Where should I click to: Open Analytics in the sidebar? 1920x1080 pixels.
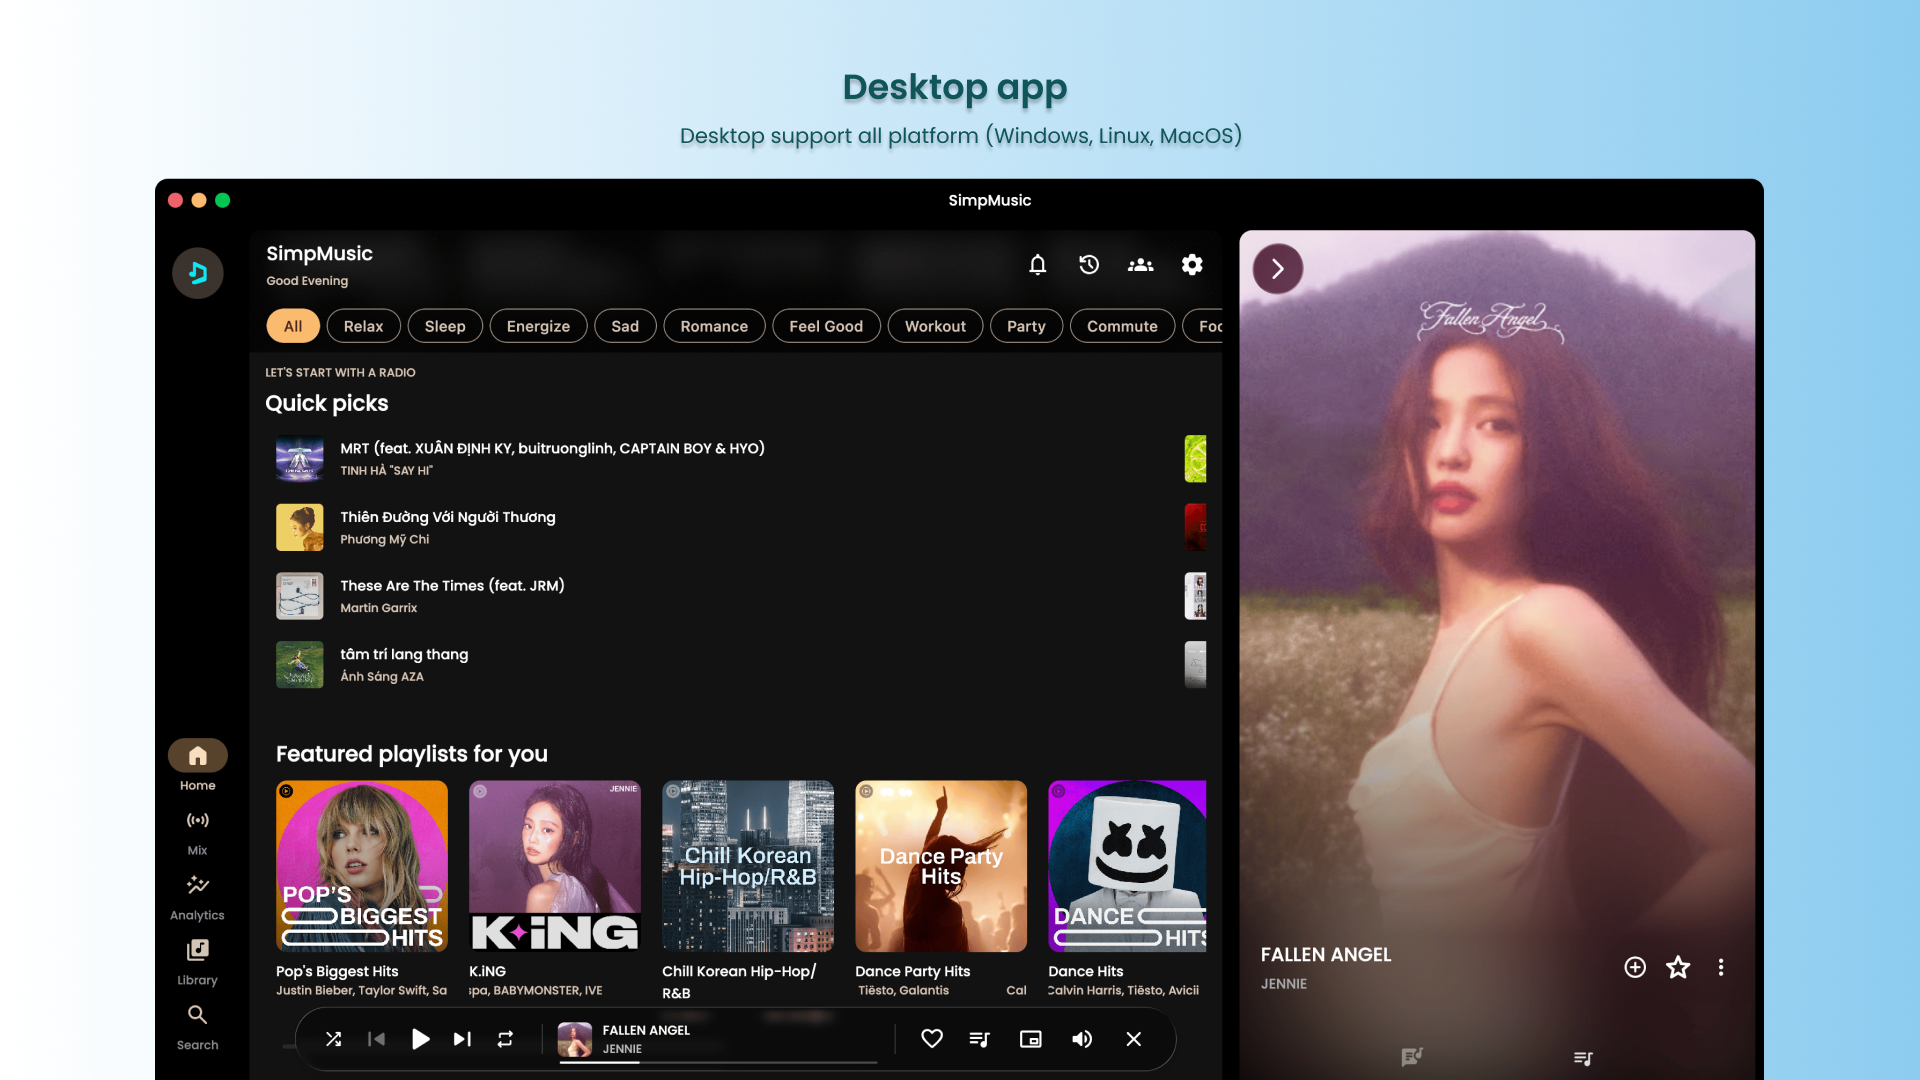[197, 898]
